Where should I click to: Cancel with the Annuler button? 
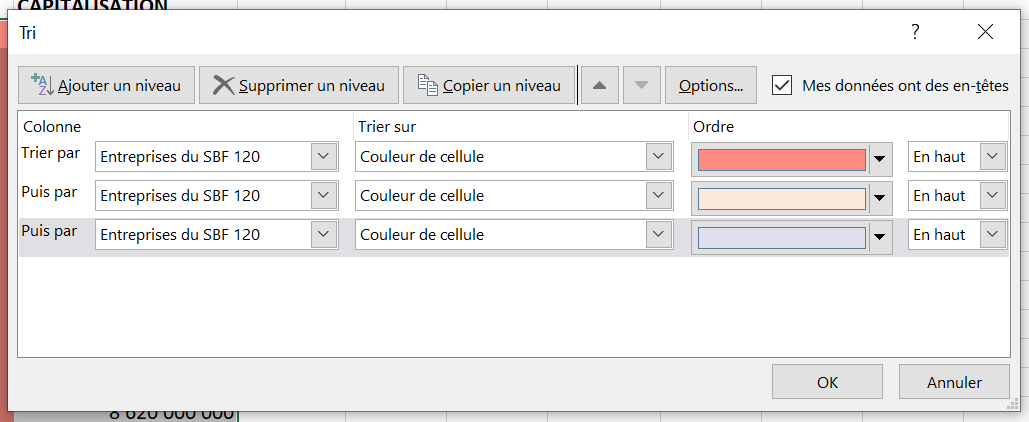tap(954, 382)
